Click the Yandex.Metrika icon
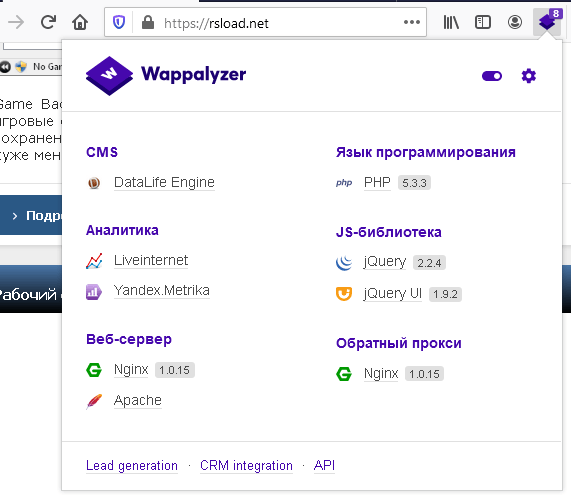This screenshot has height=498, width=571. [94, 292]
